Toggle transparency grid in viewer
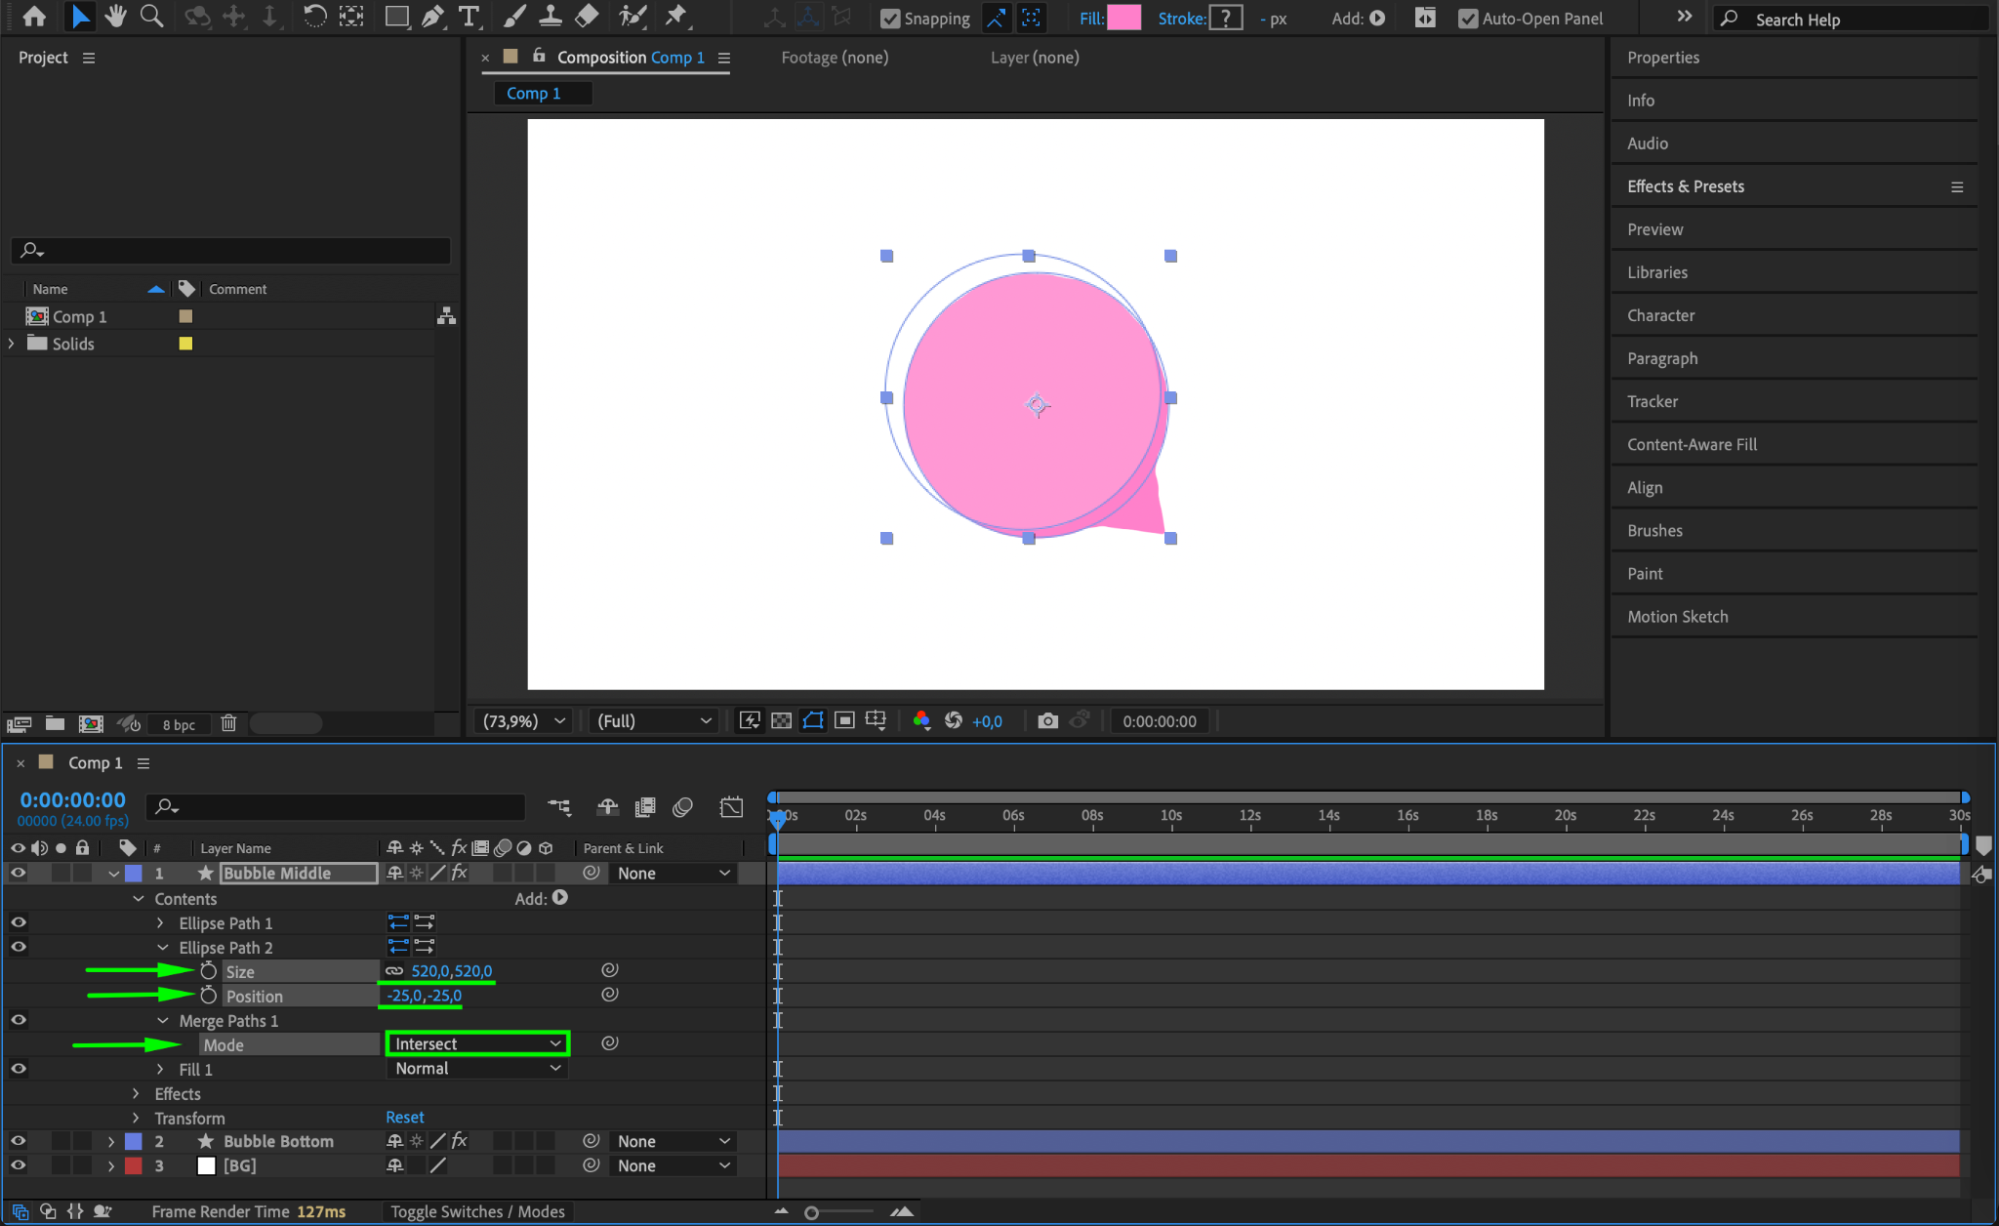Image resolution: width=1999 pixels, height=1226 pixels. 781,721
